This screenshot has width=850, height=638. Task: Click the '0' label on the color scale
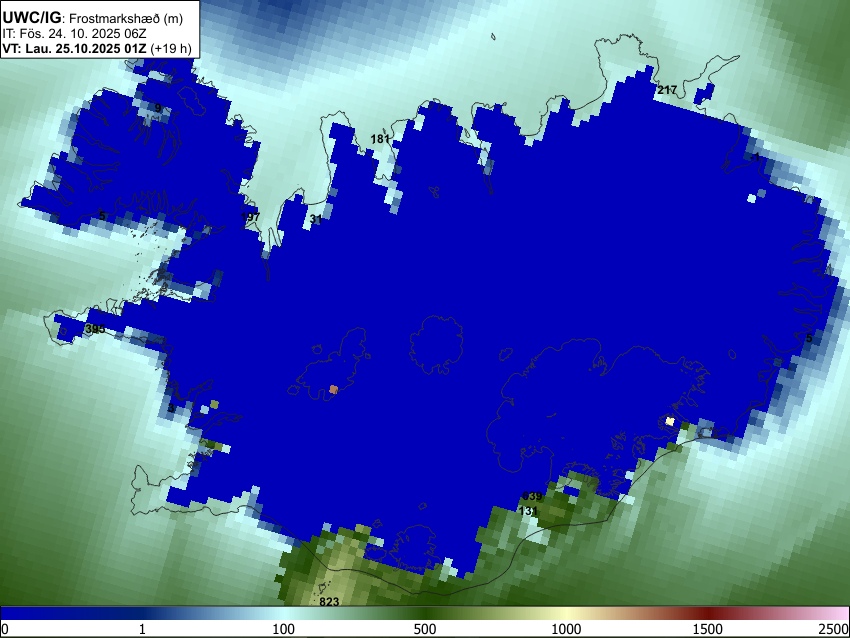click(x=5, y=629)
